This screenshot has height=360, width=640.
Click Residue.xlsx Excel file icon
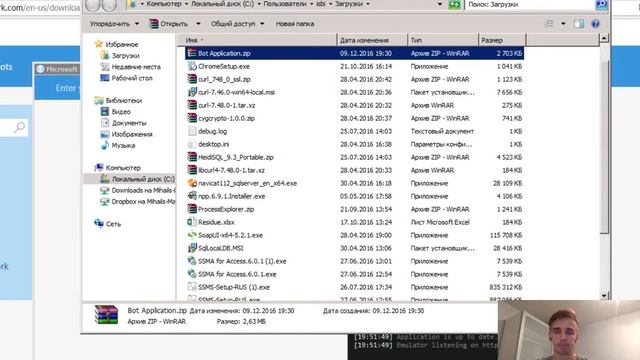[x=192, y=222]
